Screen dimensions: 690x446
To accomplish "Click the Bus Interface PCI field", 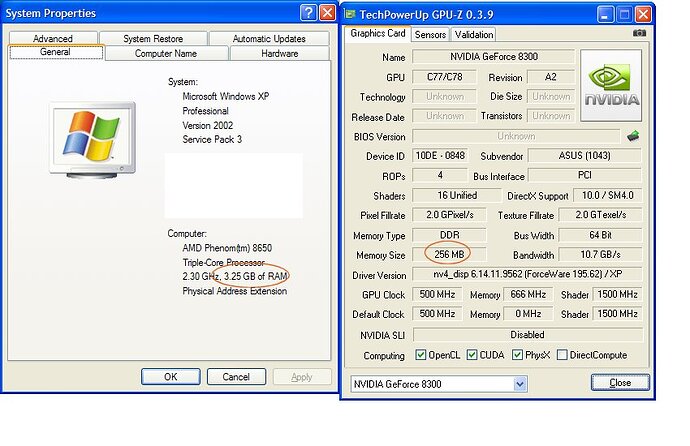I will [x=584, y=175].
